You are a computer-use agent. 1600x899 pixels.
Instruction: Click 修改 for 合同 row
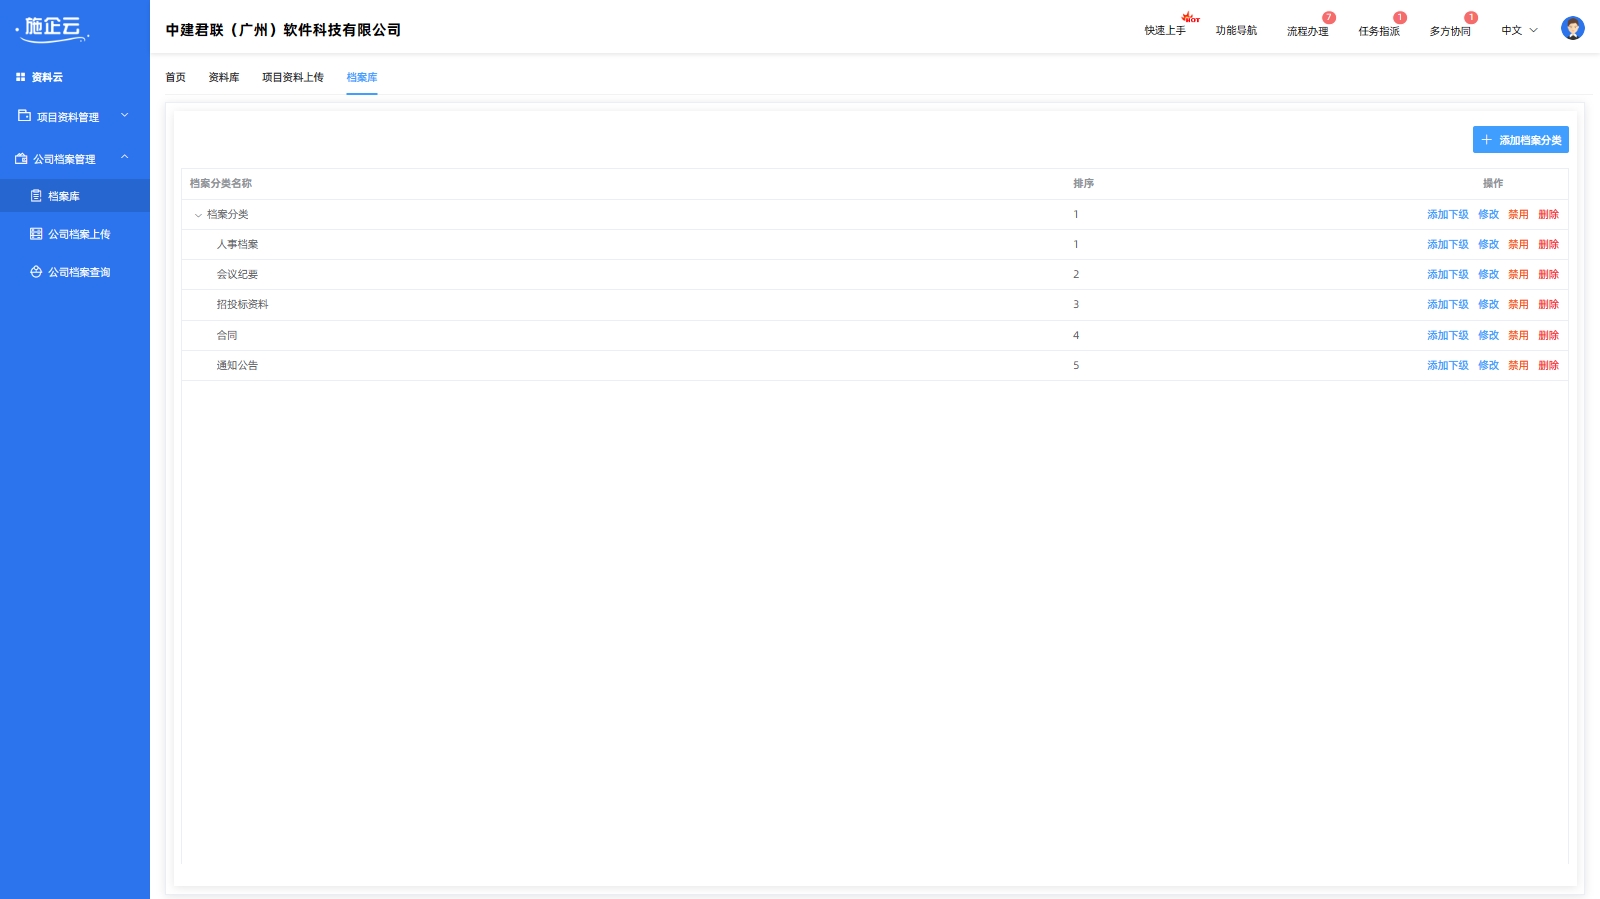(1489, 335)
